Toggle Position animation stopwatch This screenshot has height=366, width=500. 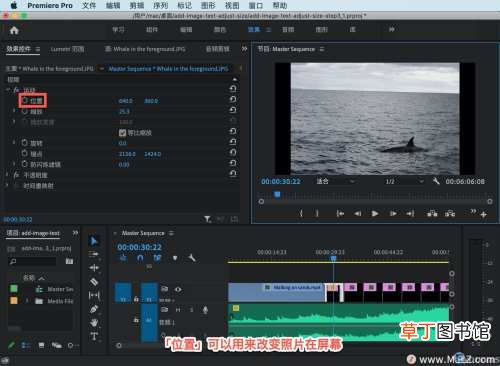tap(25, 100)
